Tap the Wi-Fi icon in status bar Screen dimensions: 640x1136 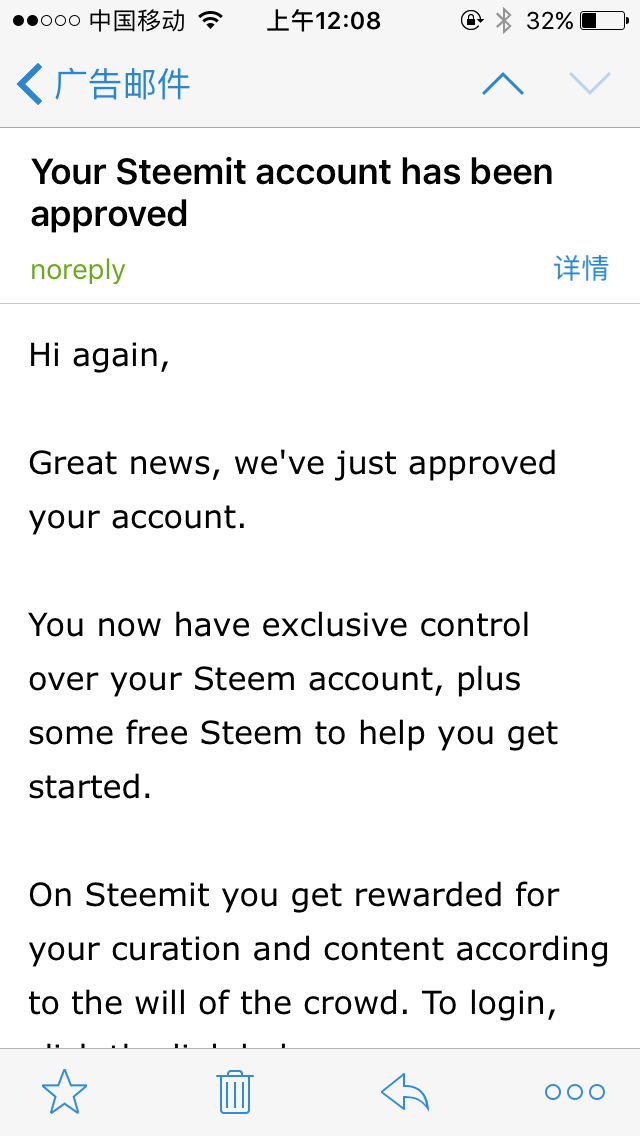[x=211, y=21]
